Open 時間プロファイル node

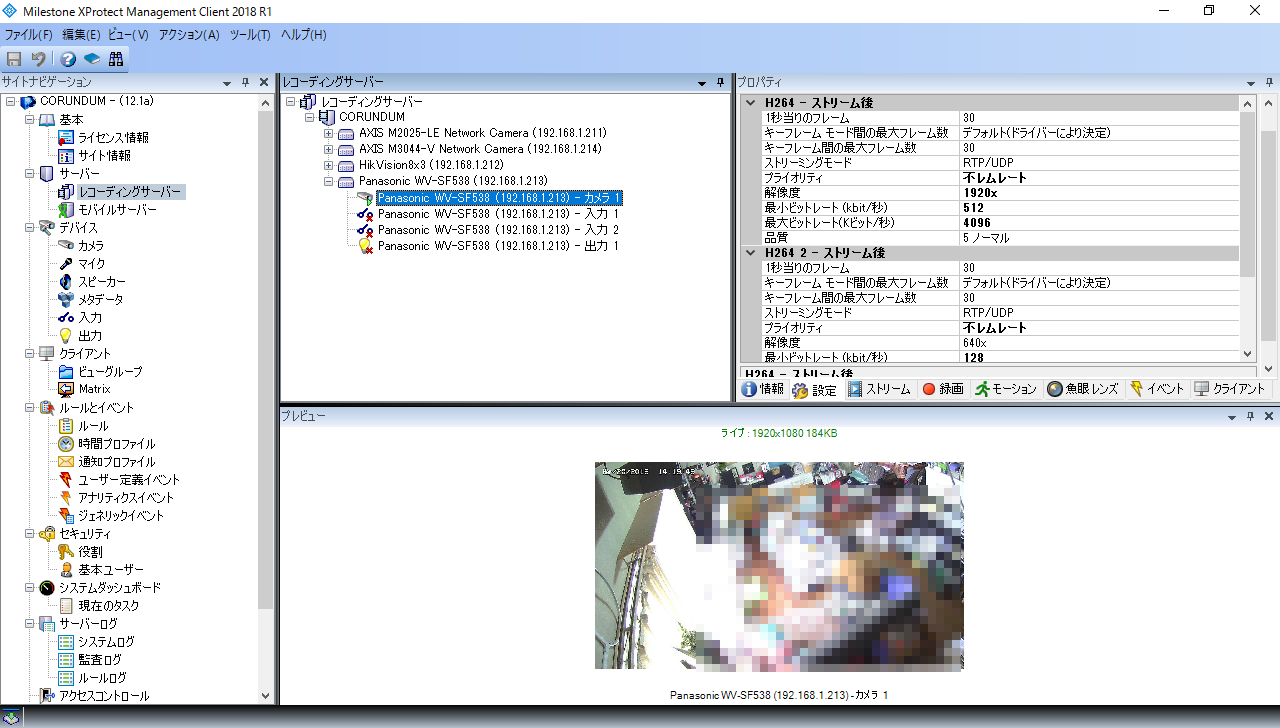(x=117, y=444)
